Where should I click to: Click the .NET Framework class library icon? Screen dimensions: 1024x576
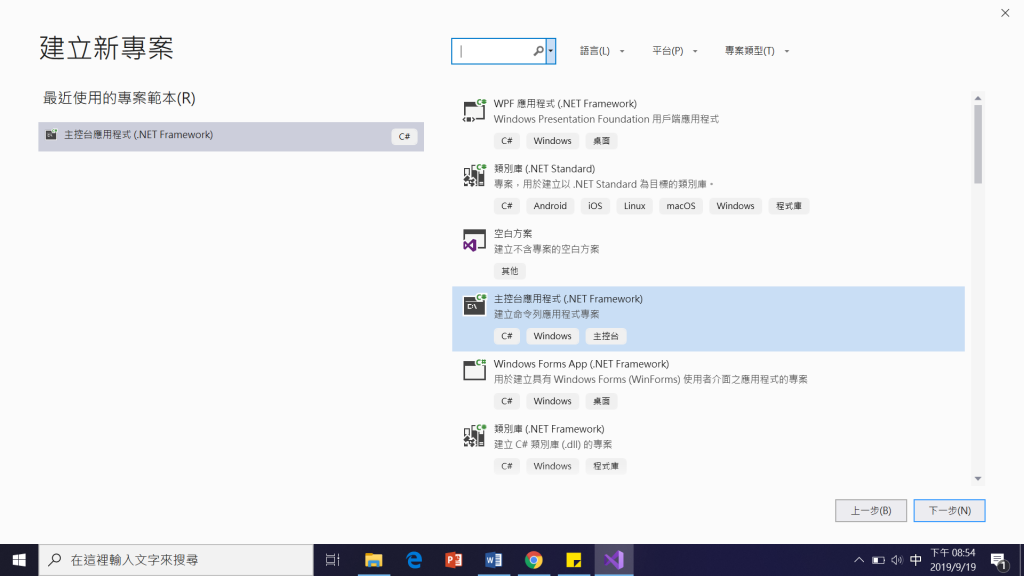(x=474, y=436)
